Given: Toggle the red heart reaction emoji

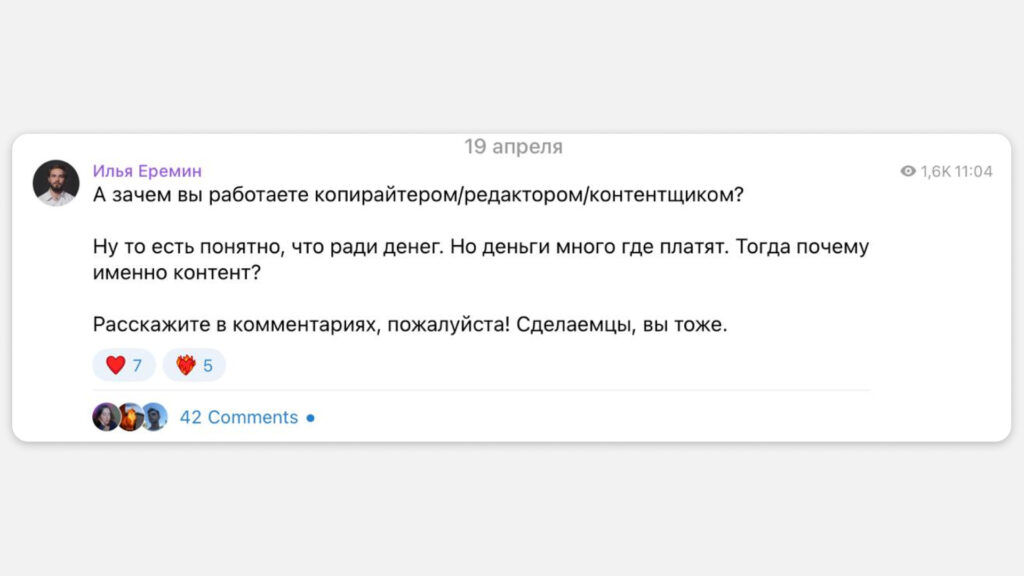Looking at the screenshot, I should [116, 365].
